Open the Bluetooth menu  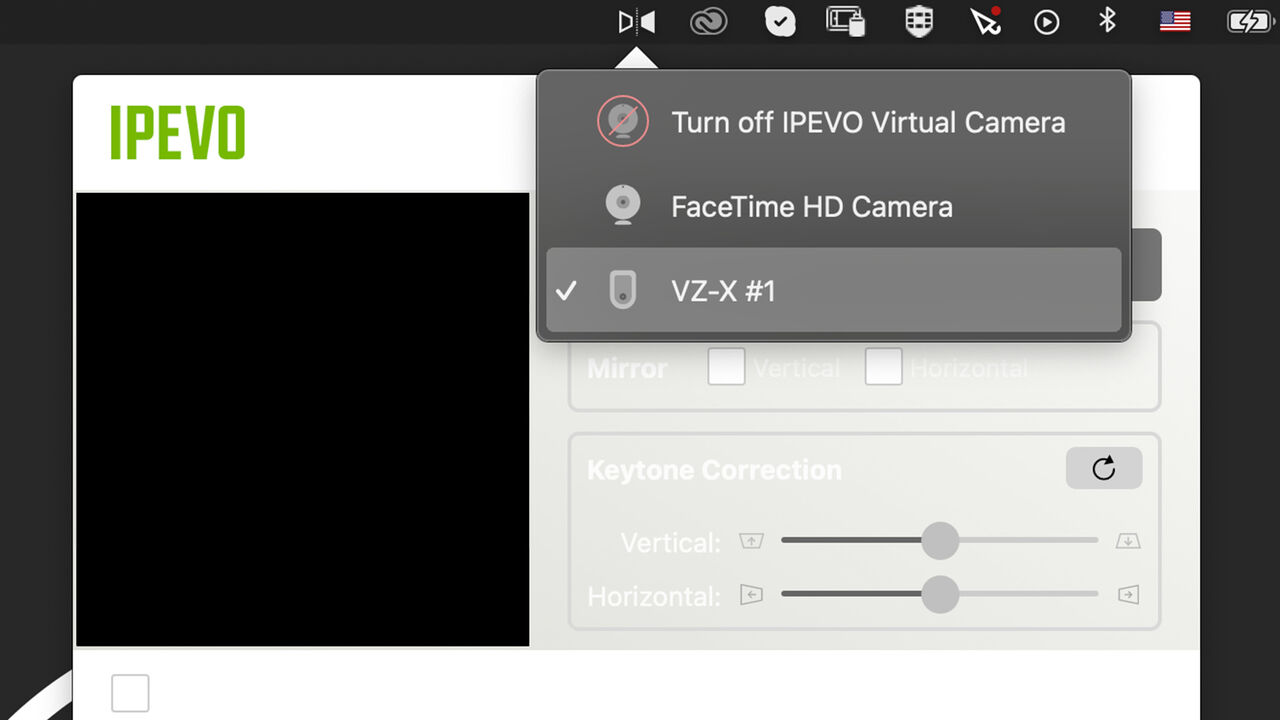click(x=1106, y=21)
